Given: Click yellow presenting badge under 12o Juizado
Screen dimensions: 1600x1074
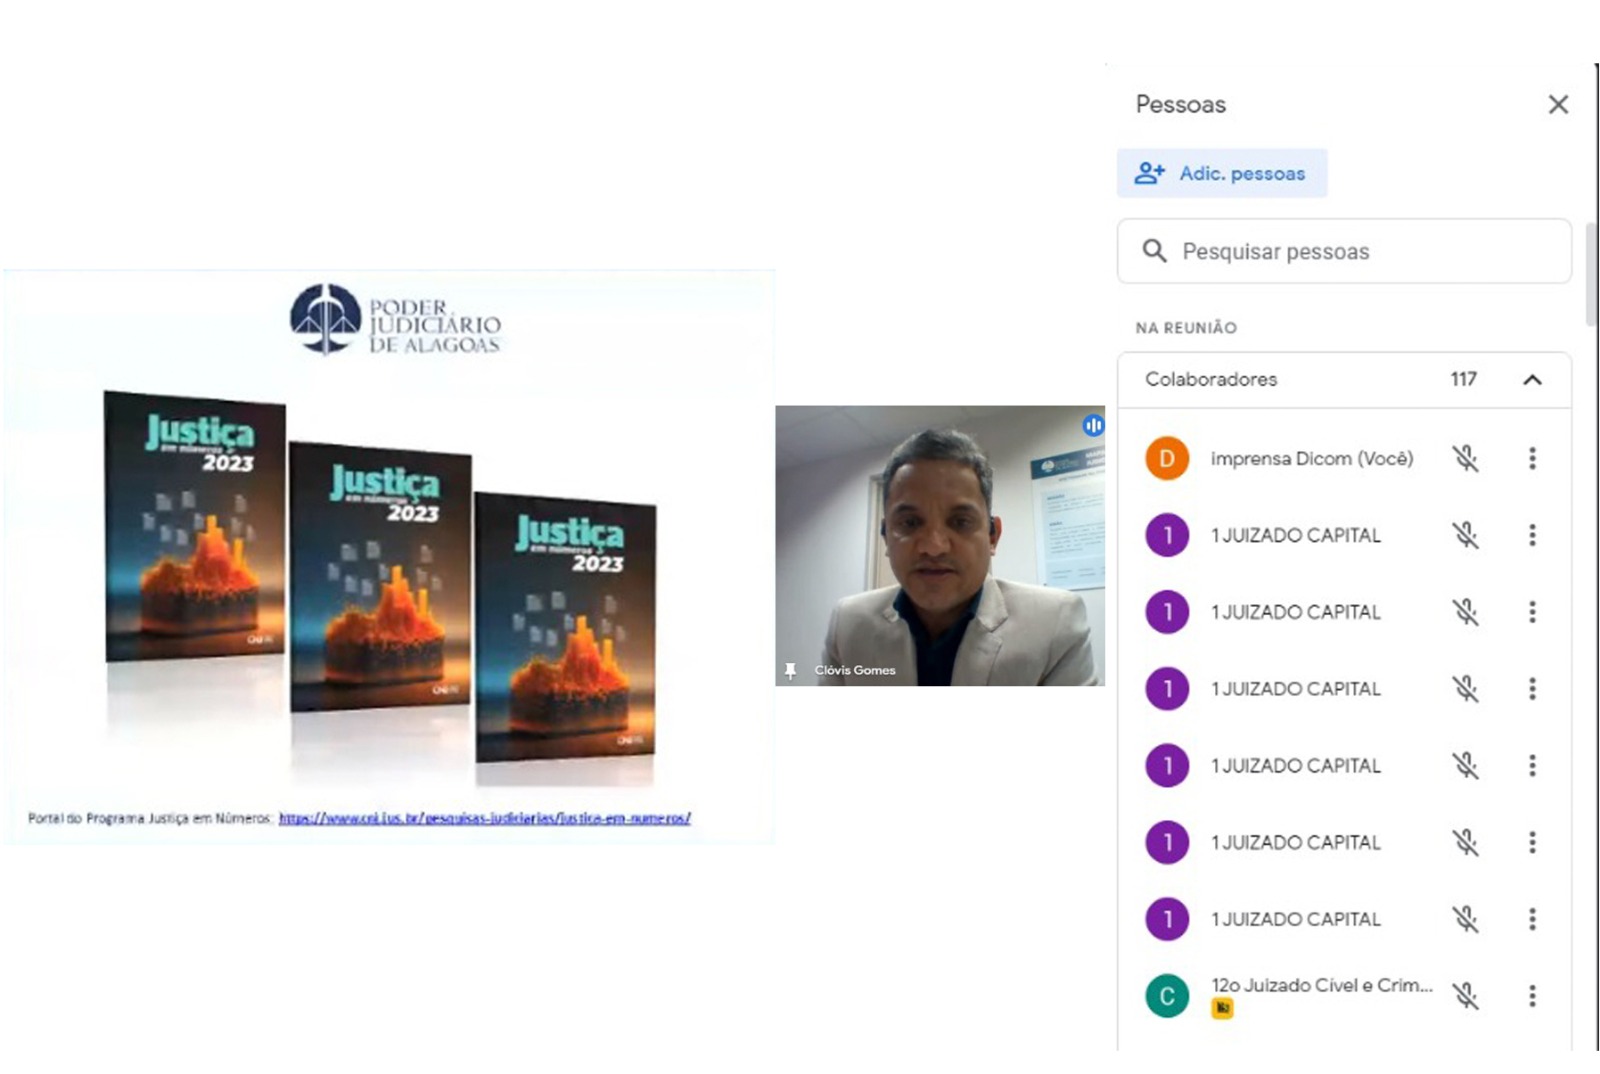Looking at the screenshot, I should [x=1222, y=1009].
